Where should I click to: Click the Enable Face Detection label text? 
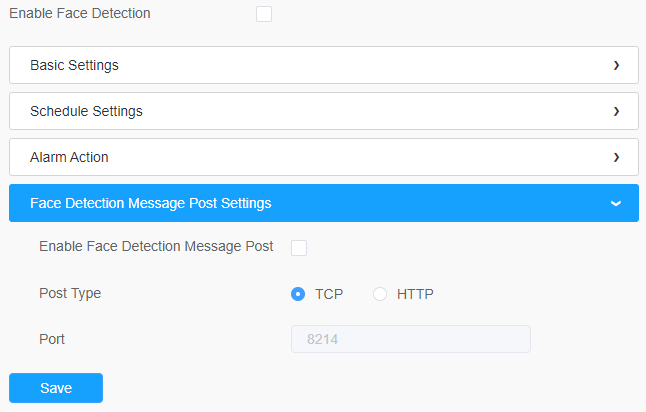point(80,13)
